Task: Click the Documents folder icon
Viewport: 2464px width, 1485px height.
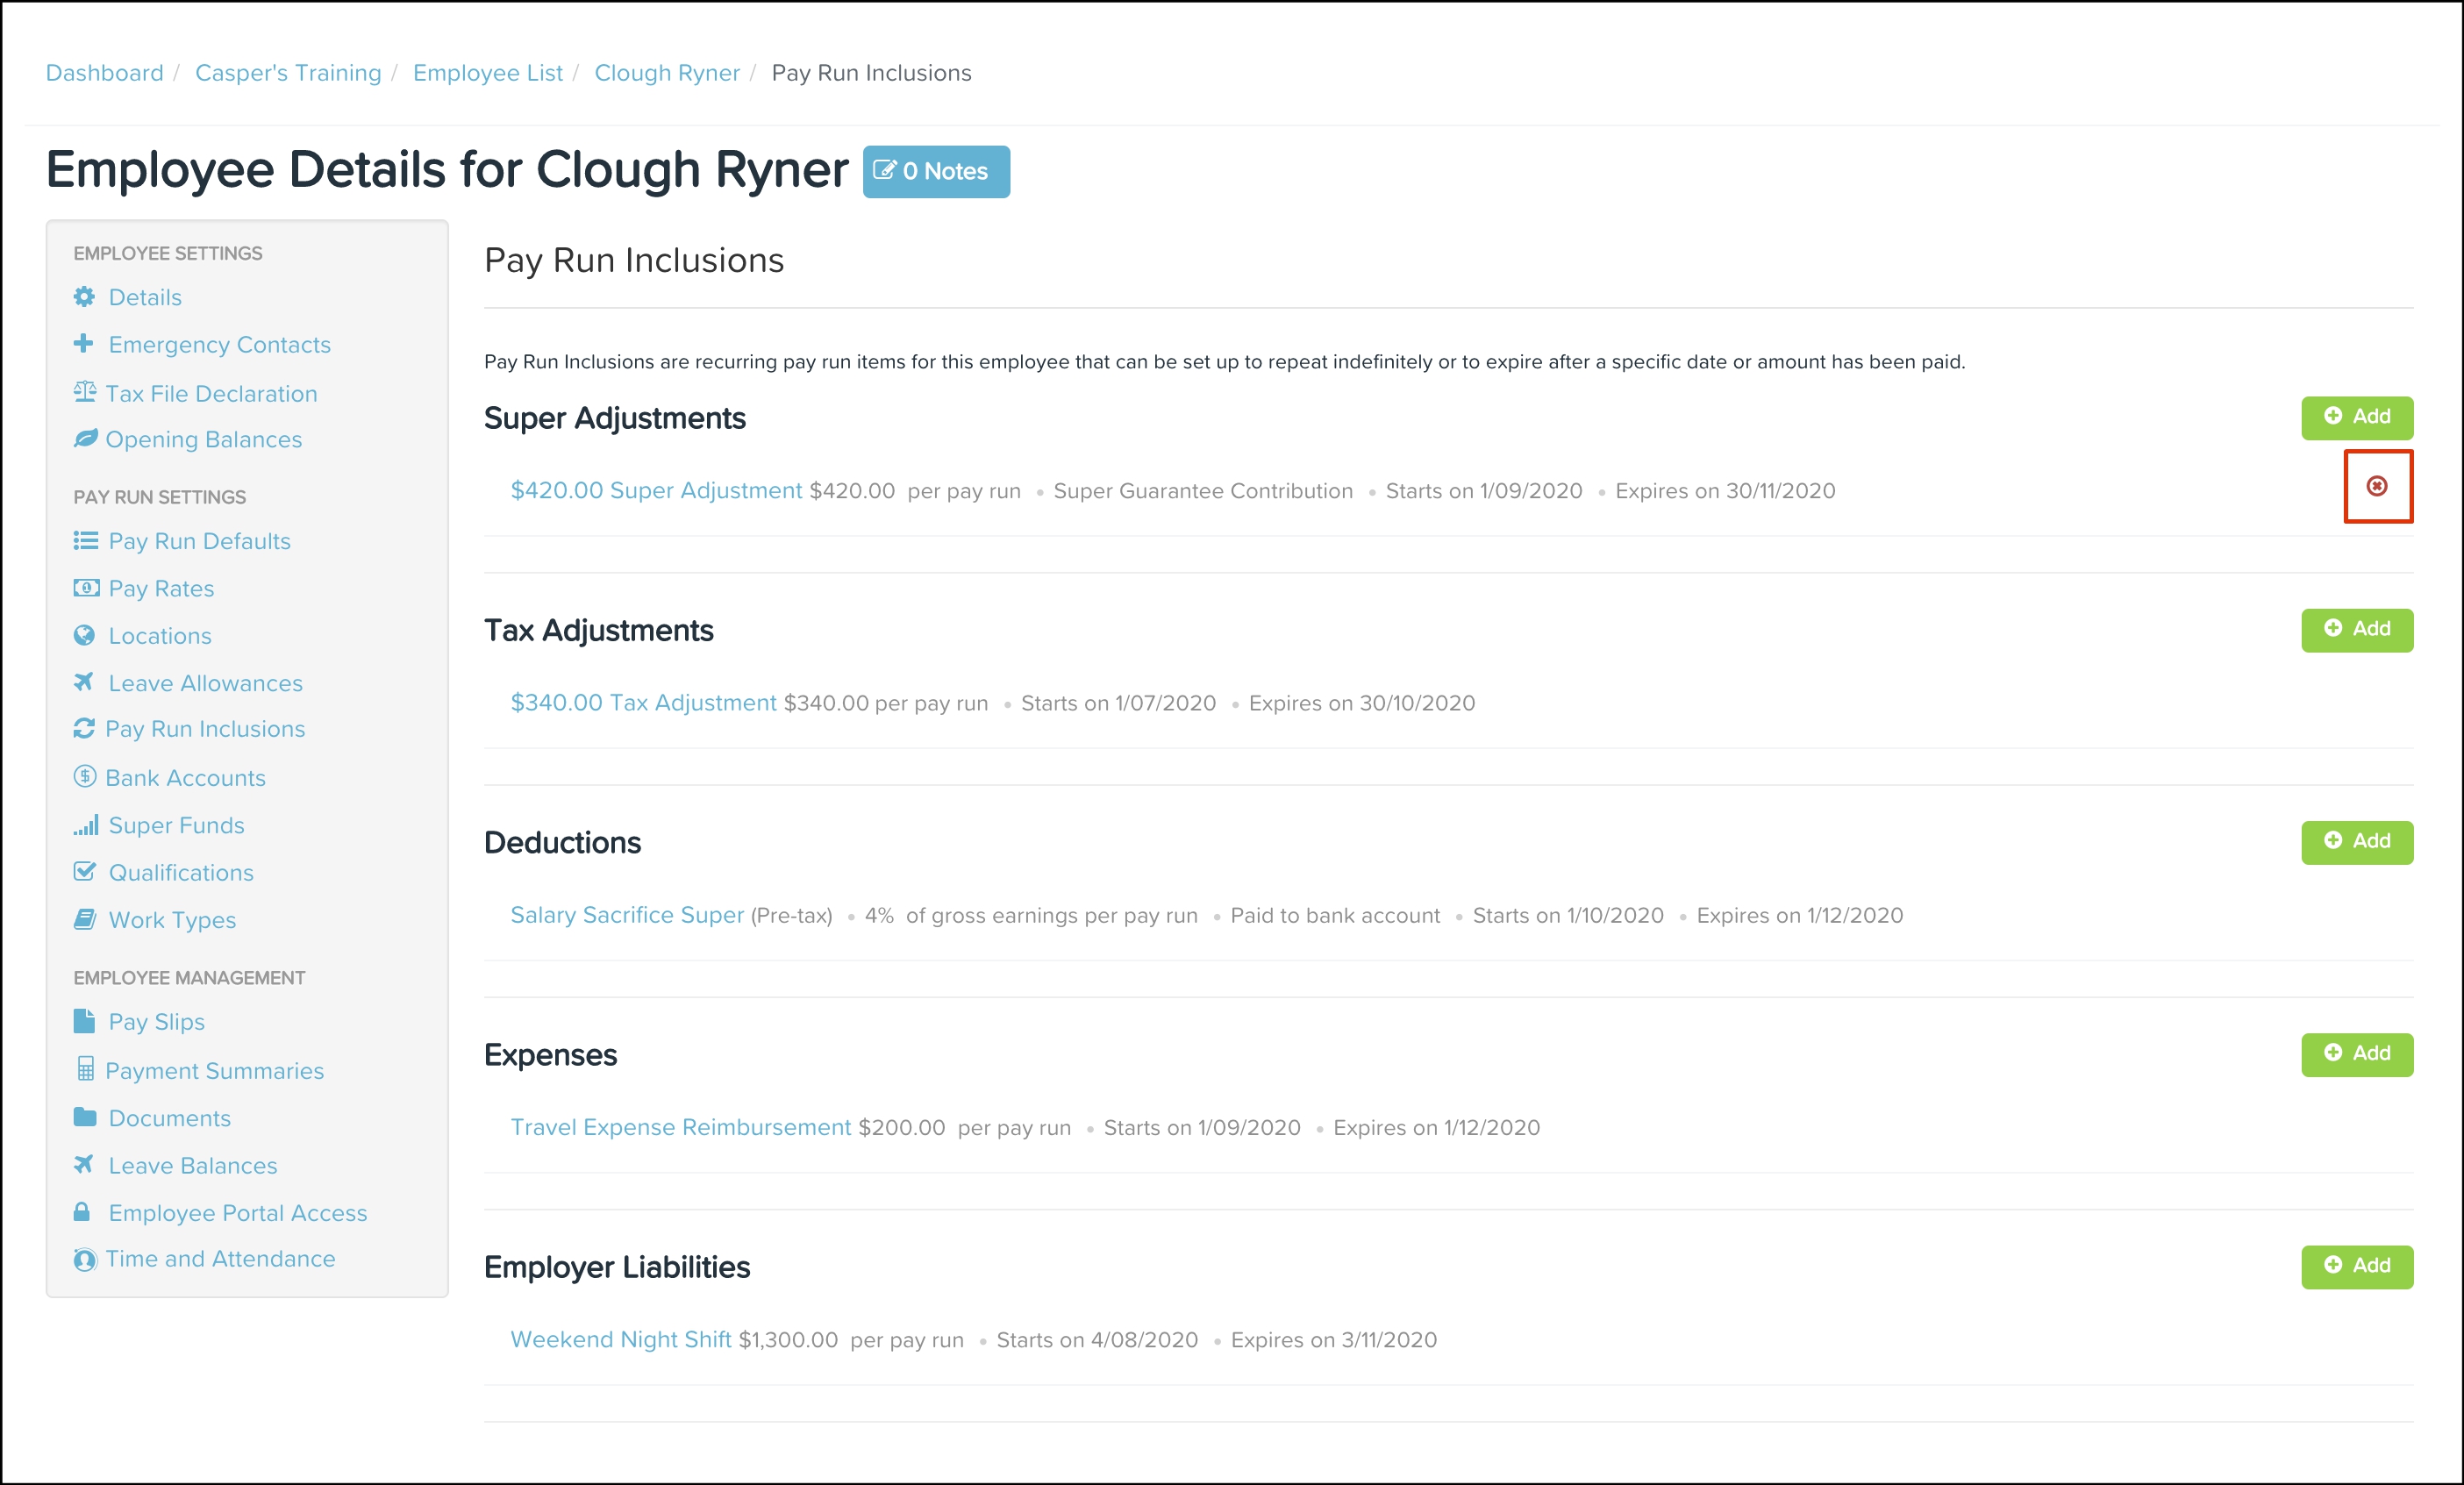Action: [x=85, y=1117]
